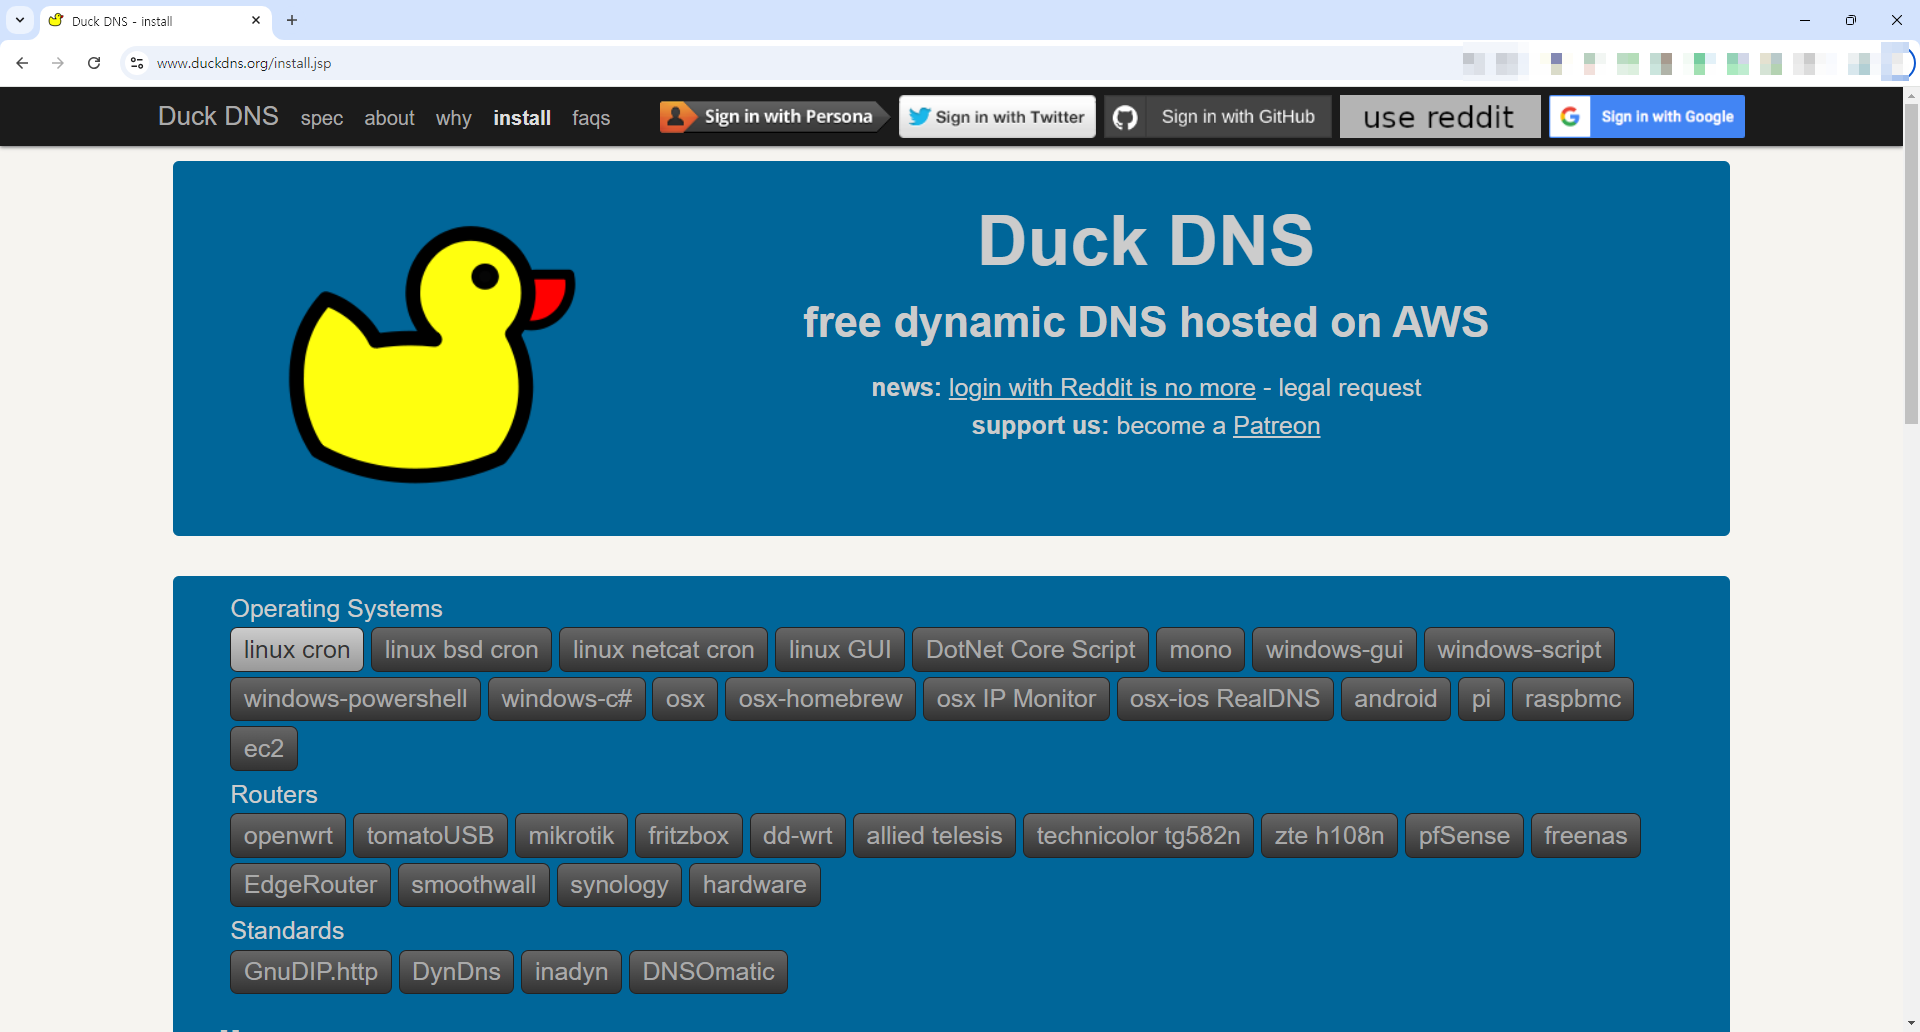Click the browser back arrow
The image size is (1920, 1032).
(22, 63)
